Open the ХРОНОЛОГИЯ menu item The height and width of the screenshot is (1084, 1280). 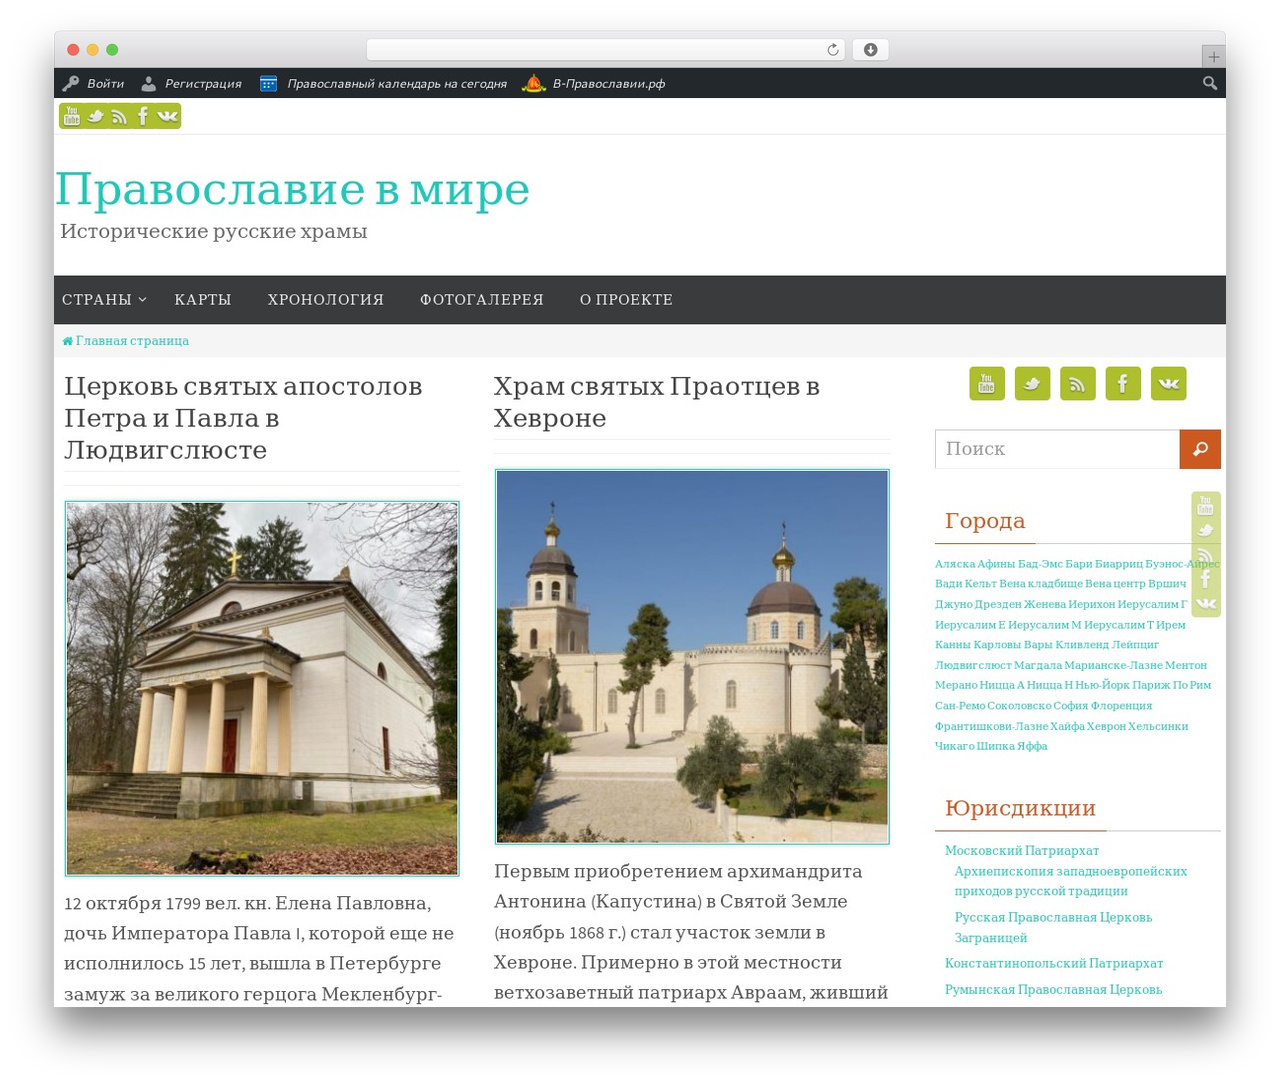click(x=326, y=300)
